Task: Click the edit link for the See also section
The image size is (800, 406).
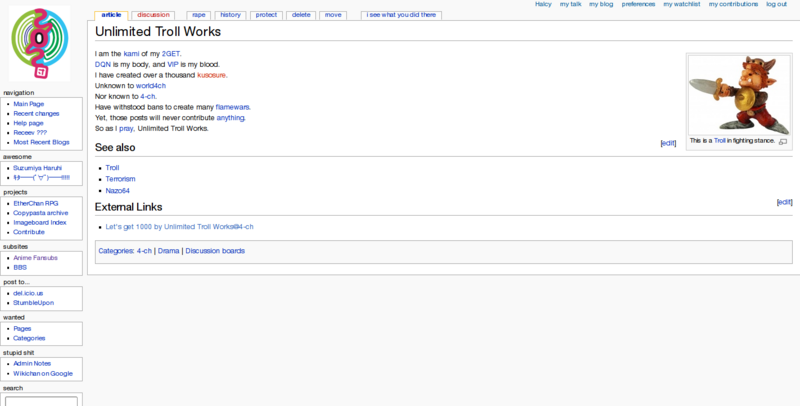Action: click(x=668, y=144)
